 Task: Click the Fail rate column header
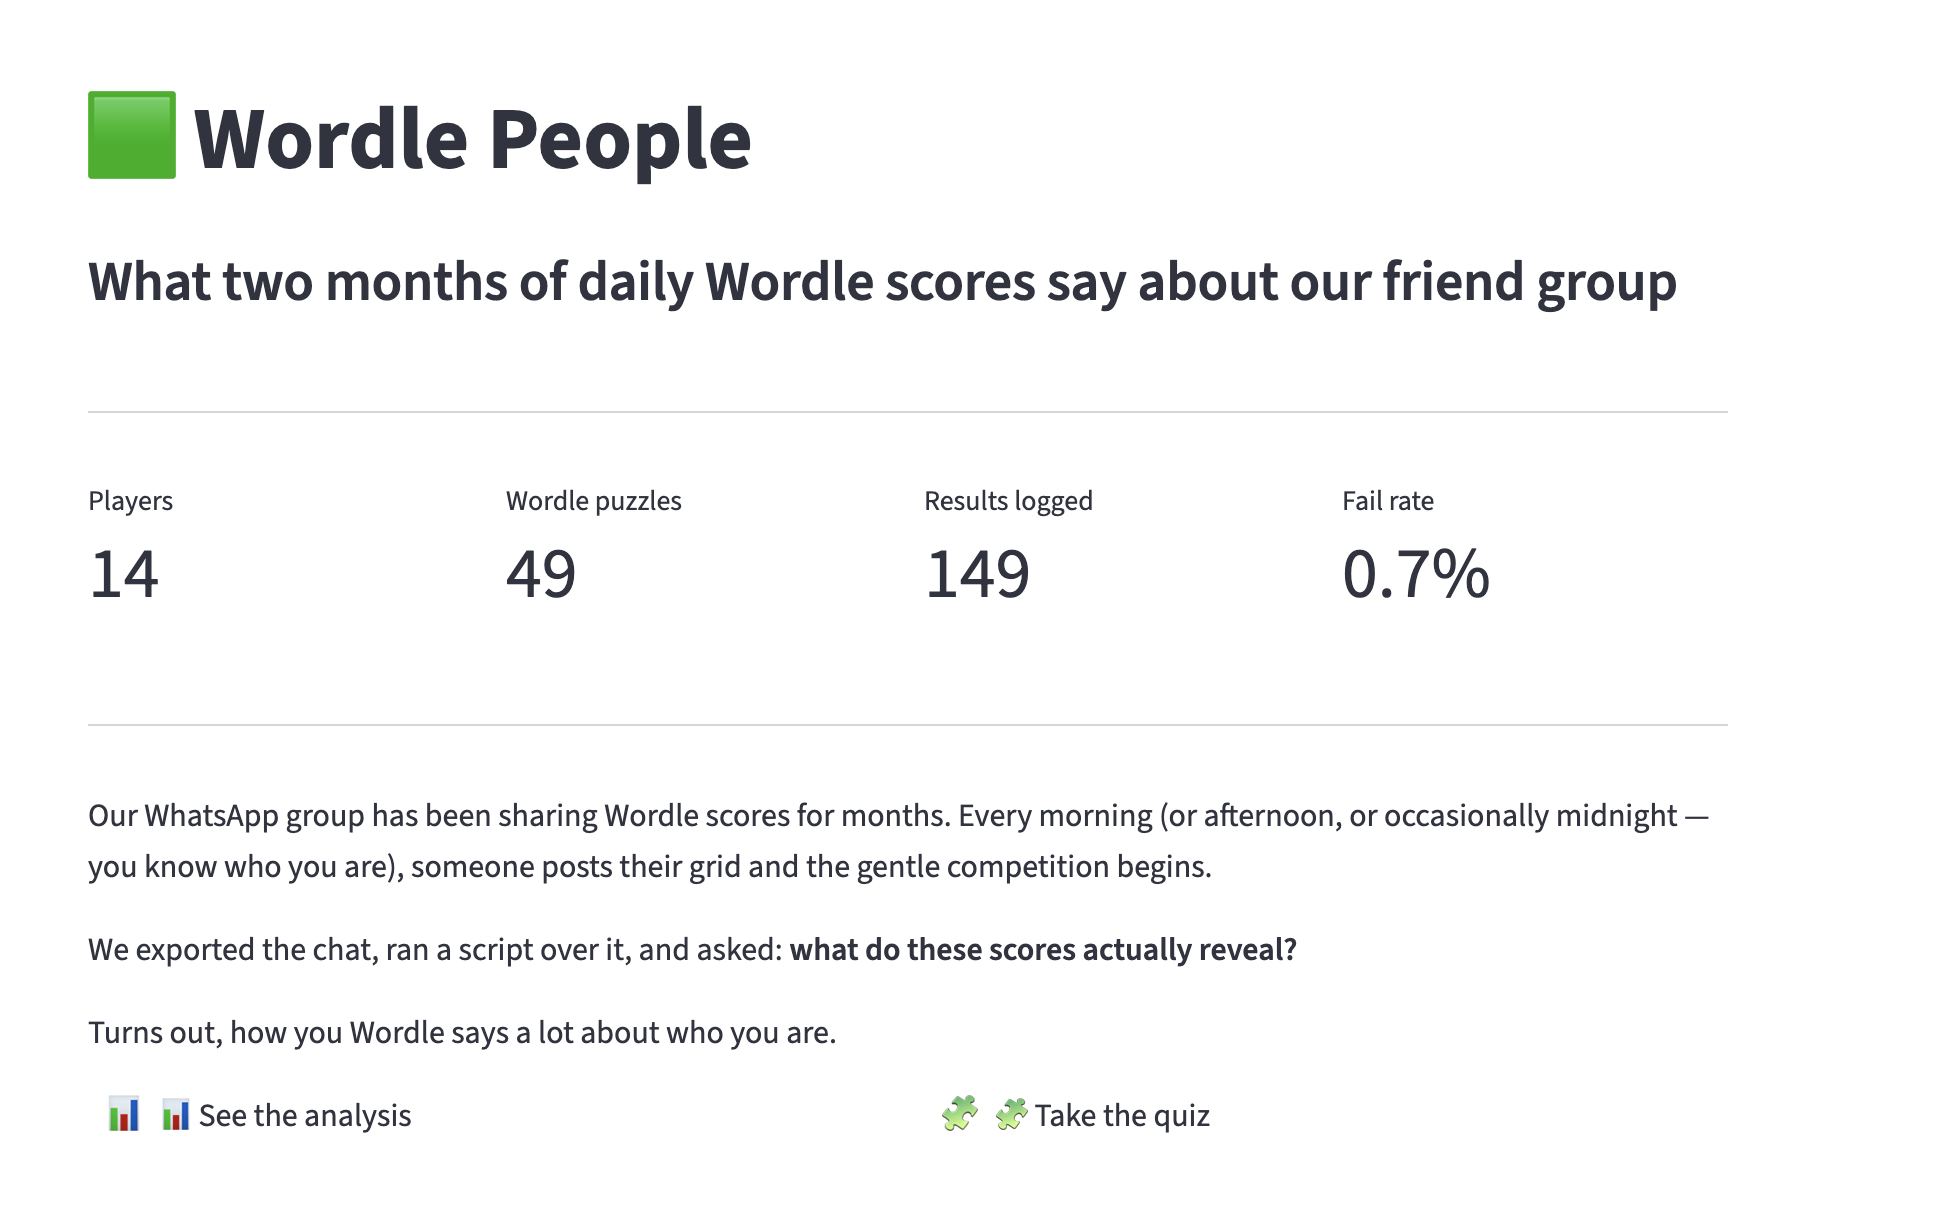1388,501
